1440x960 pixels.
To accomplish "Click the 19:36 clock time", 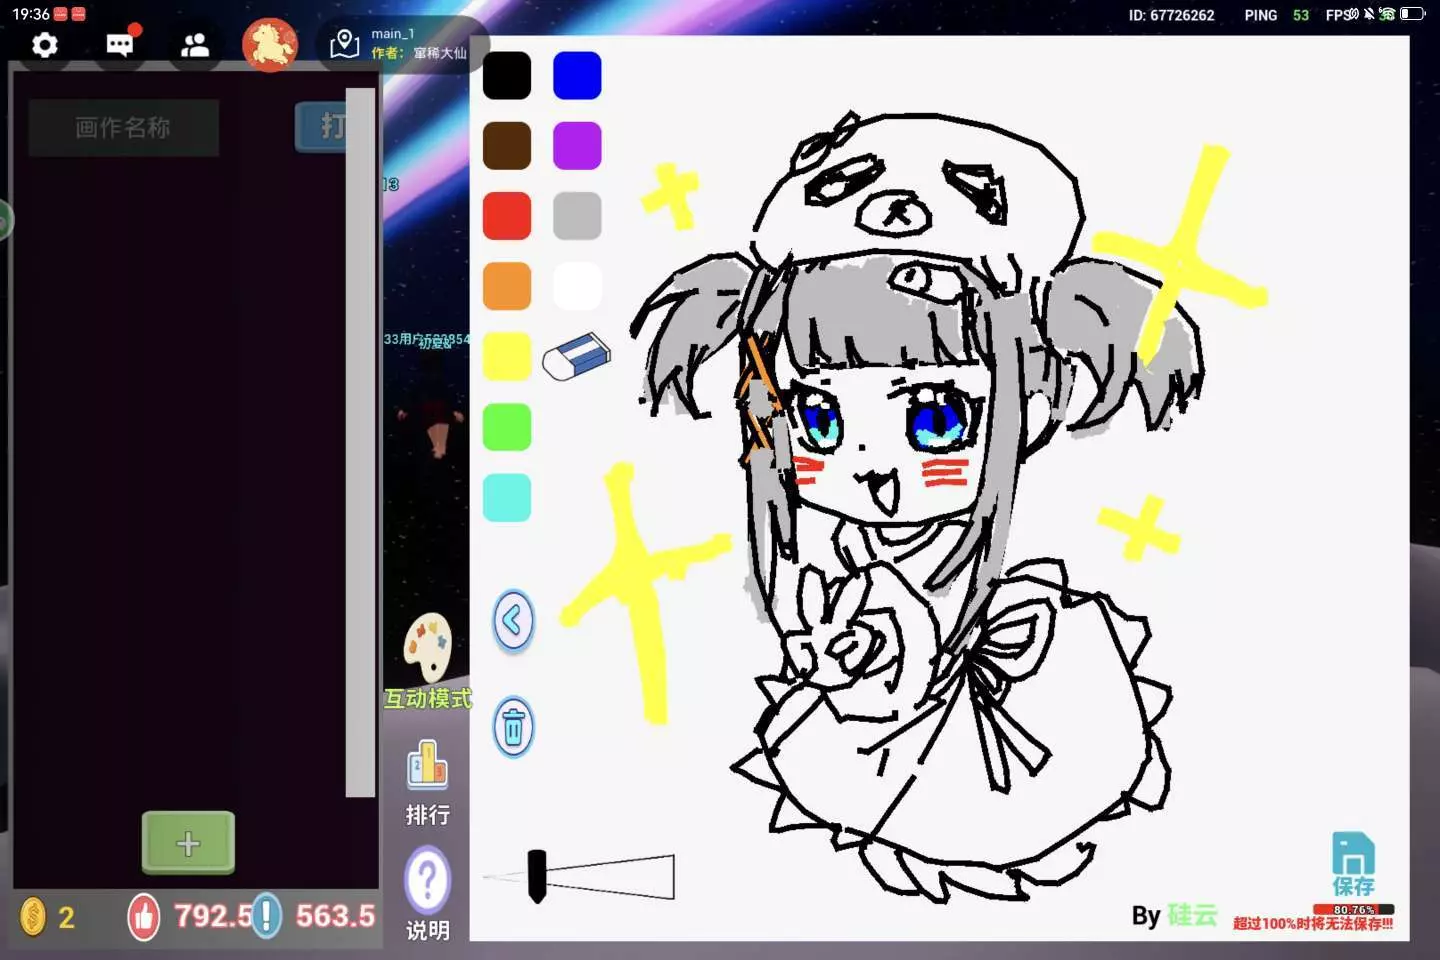I will [x=30, y=14].
